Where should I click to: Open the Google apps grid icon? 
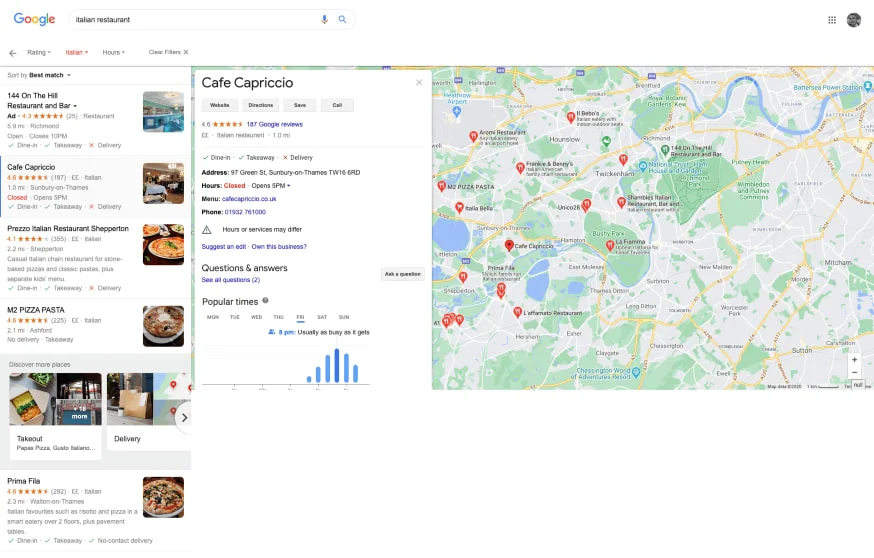pos(832,20)
